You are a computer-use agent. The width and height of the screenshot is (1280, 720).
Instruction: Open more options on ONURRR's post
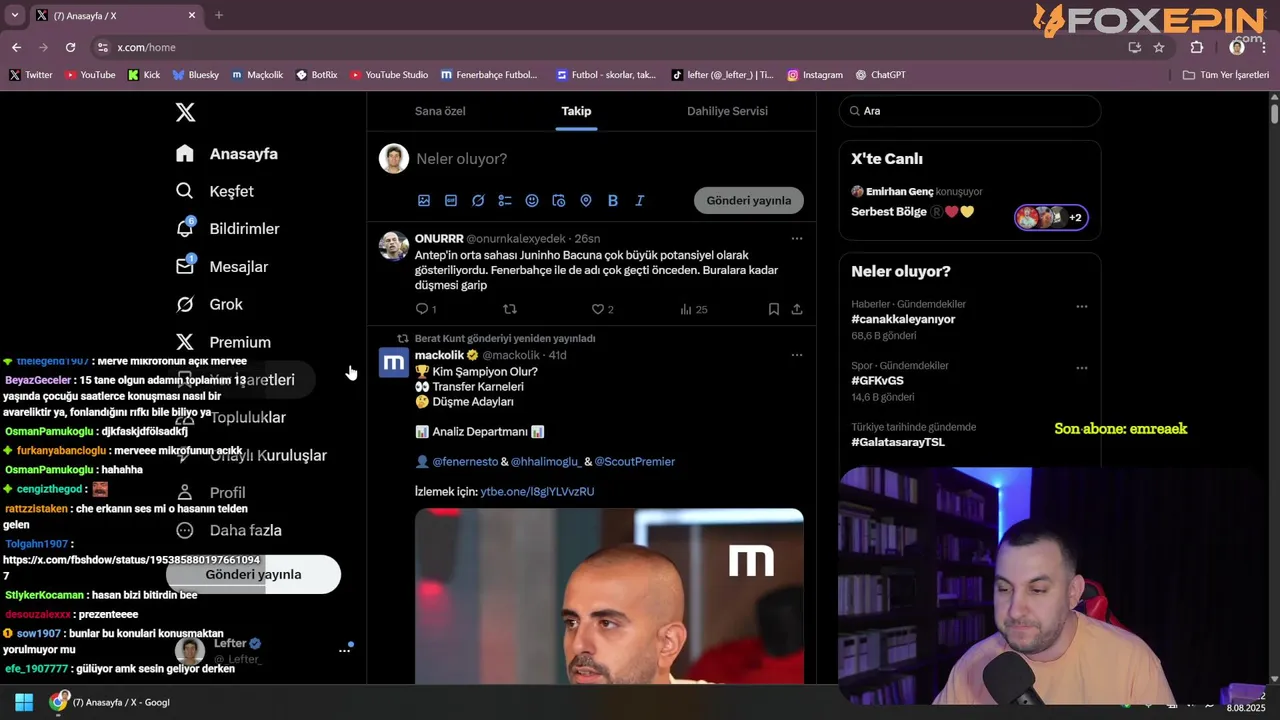click(797, 238)
